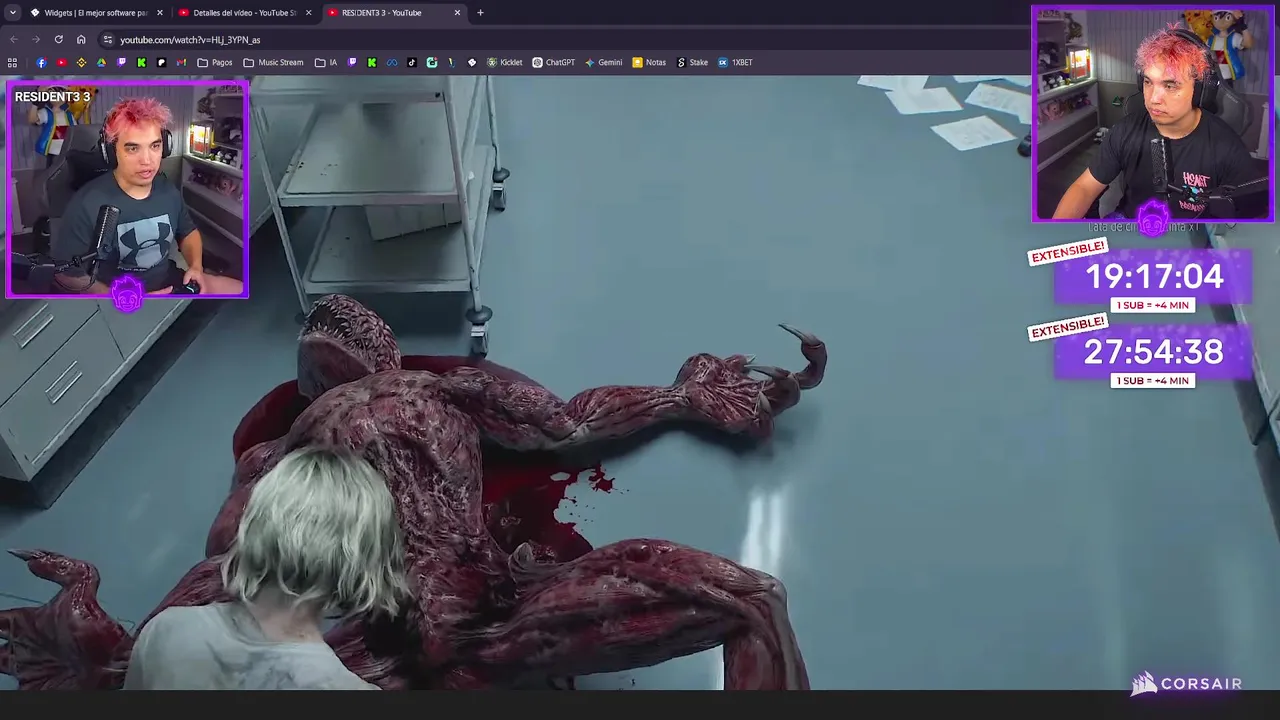1280x720 pixels.
Task: Expand the Pagos bookmark folder
Action: (x=215, y=62)
